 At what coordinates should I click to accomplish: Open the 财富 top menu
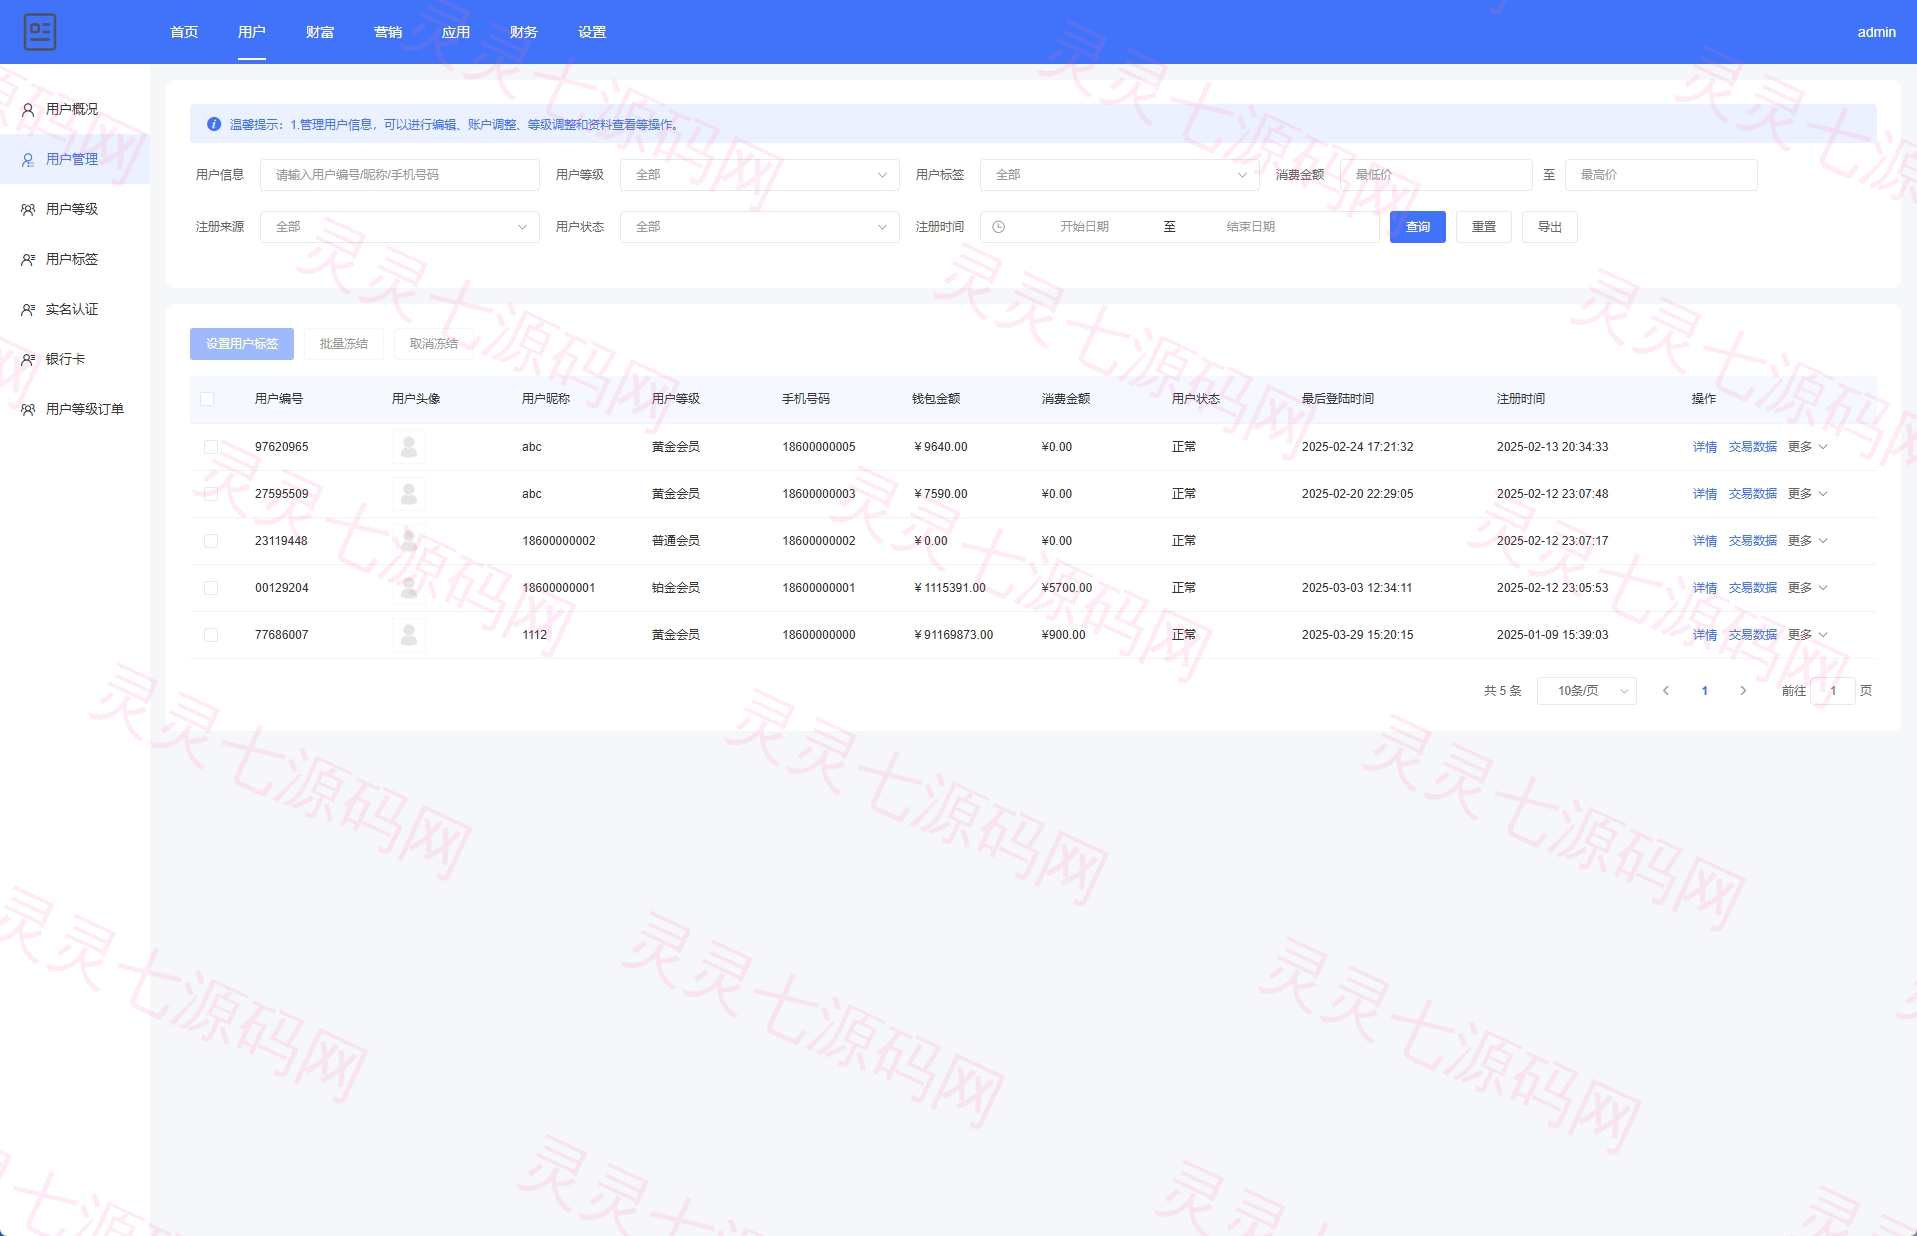coord(320,32)
